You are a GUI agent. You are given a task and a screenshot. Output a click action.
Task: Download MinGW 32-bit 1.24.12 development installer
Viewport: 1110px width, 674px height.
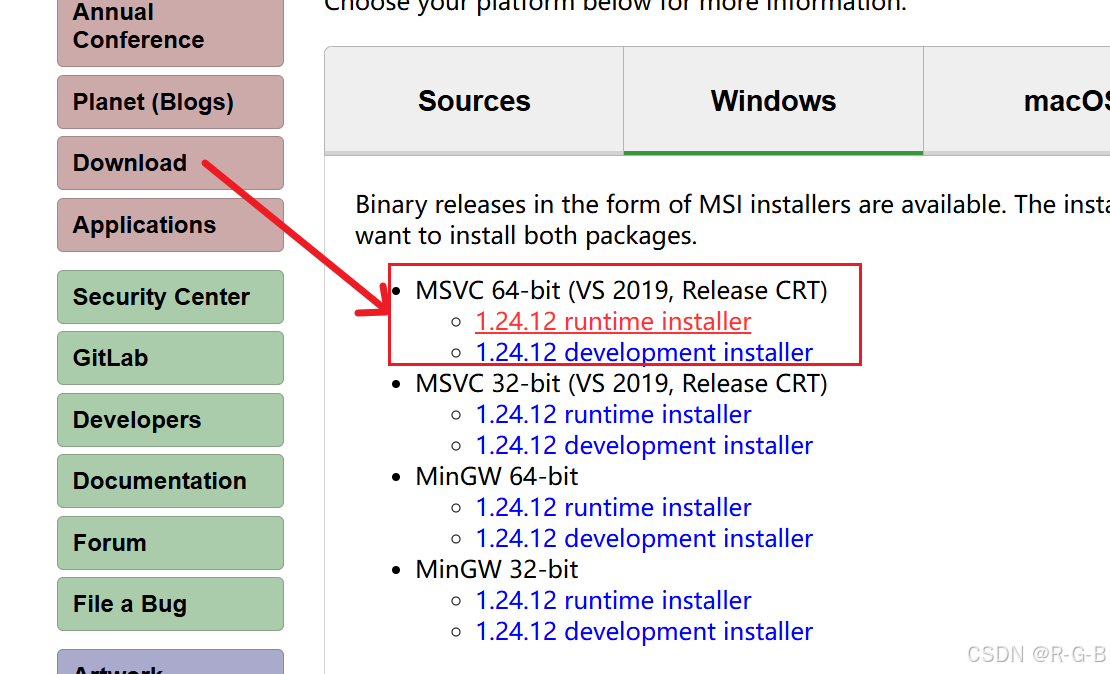(644, 631)
